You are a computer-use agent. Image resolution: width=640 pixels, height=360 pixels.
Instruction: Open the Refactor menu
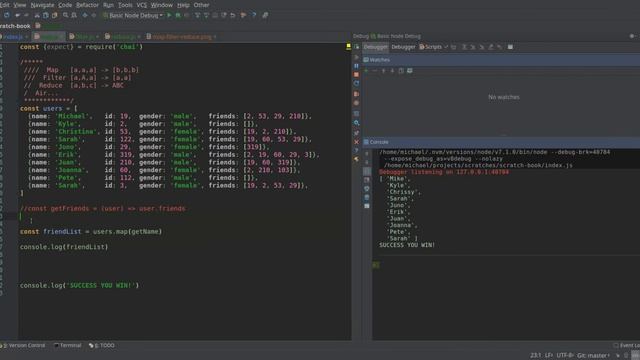pyautogui.click(x=87, y=5)
